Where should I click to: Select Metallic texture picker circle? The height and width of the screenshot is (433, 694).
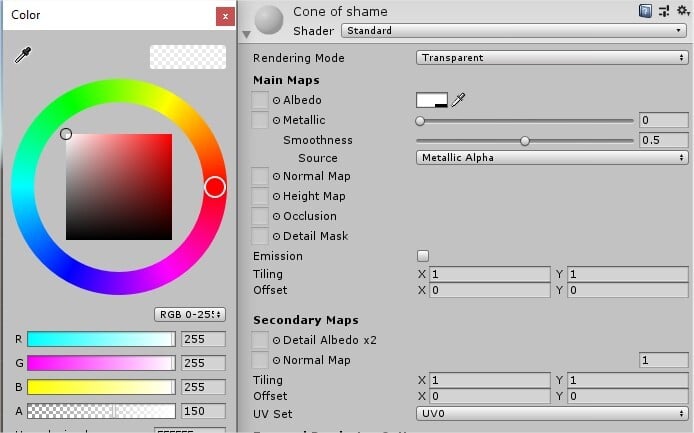tap(276, 120)
